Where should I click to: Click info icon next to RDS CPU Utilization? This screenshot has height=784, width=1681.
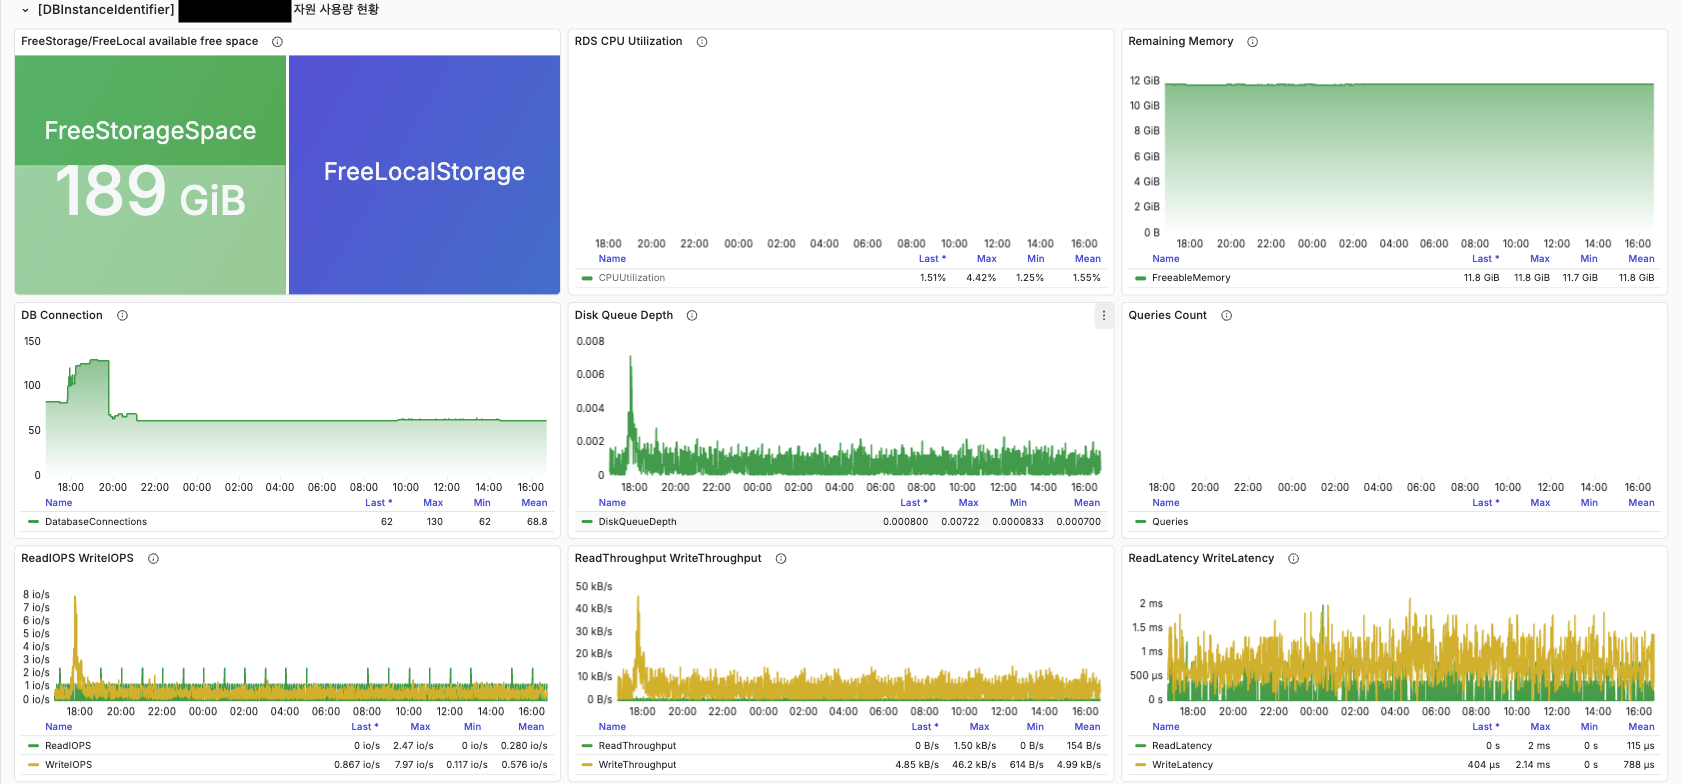(702, 42)
